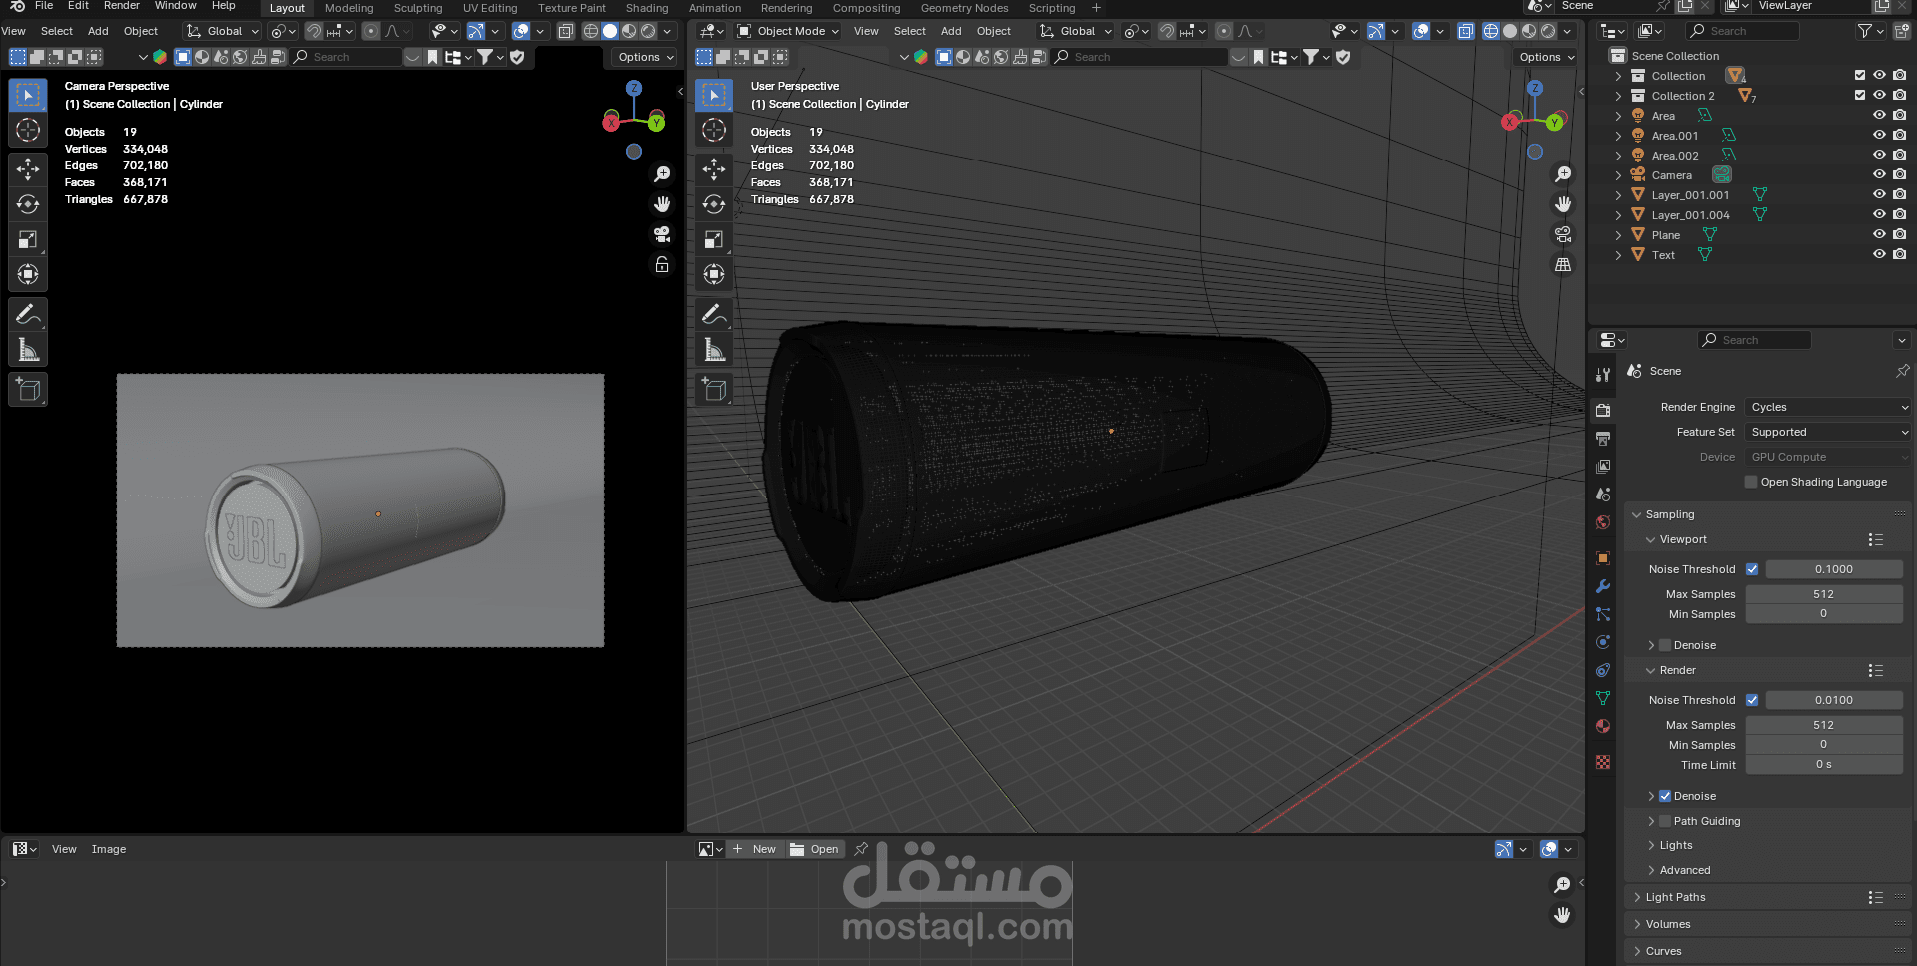Open the Window menu
Viewport: 1917px width, 966px height.
tap(175, 6)
